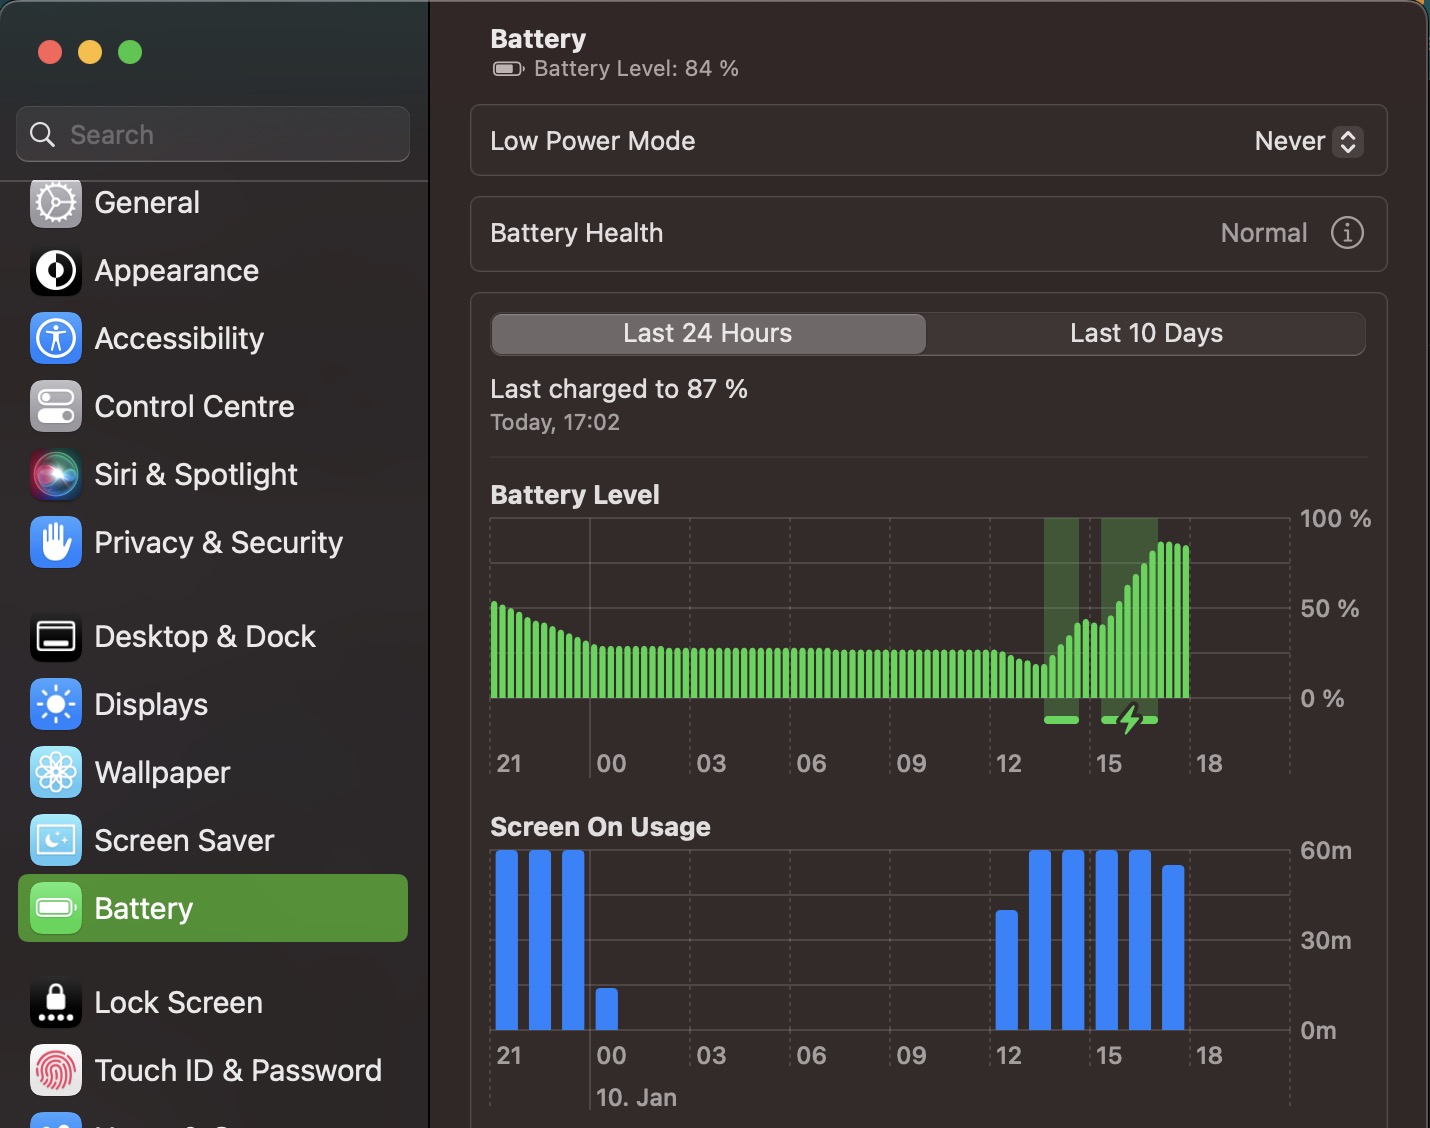1430x1128 pixels.
Task: Select the Accessibility icon in sidebar
Action: pyautogui.click(x=56, y=339)
